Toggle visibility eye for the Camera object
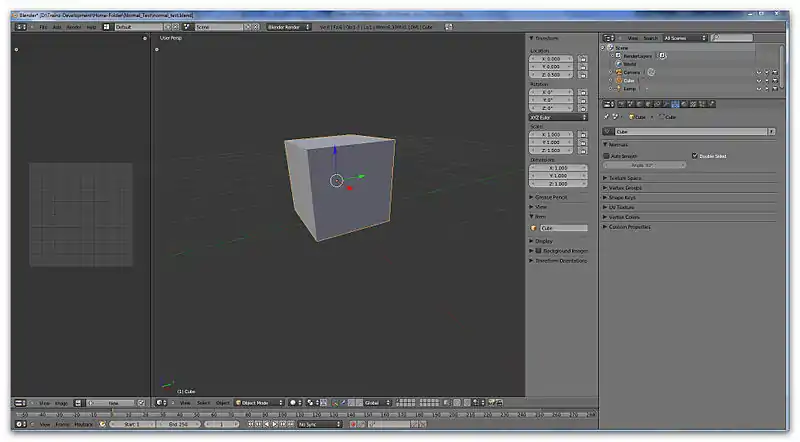This screenshot has height=442, width=800. (x=758, y=72)
